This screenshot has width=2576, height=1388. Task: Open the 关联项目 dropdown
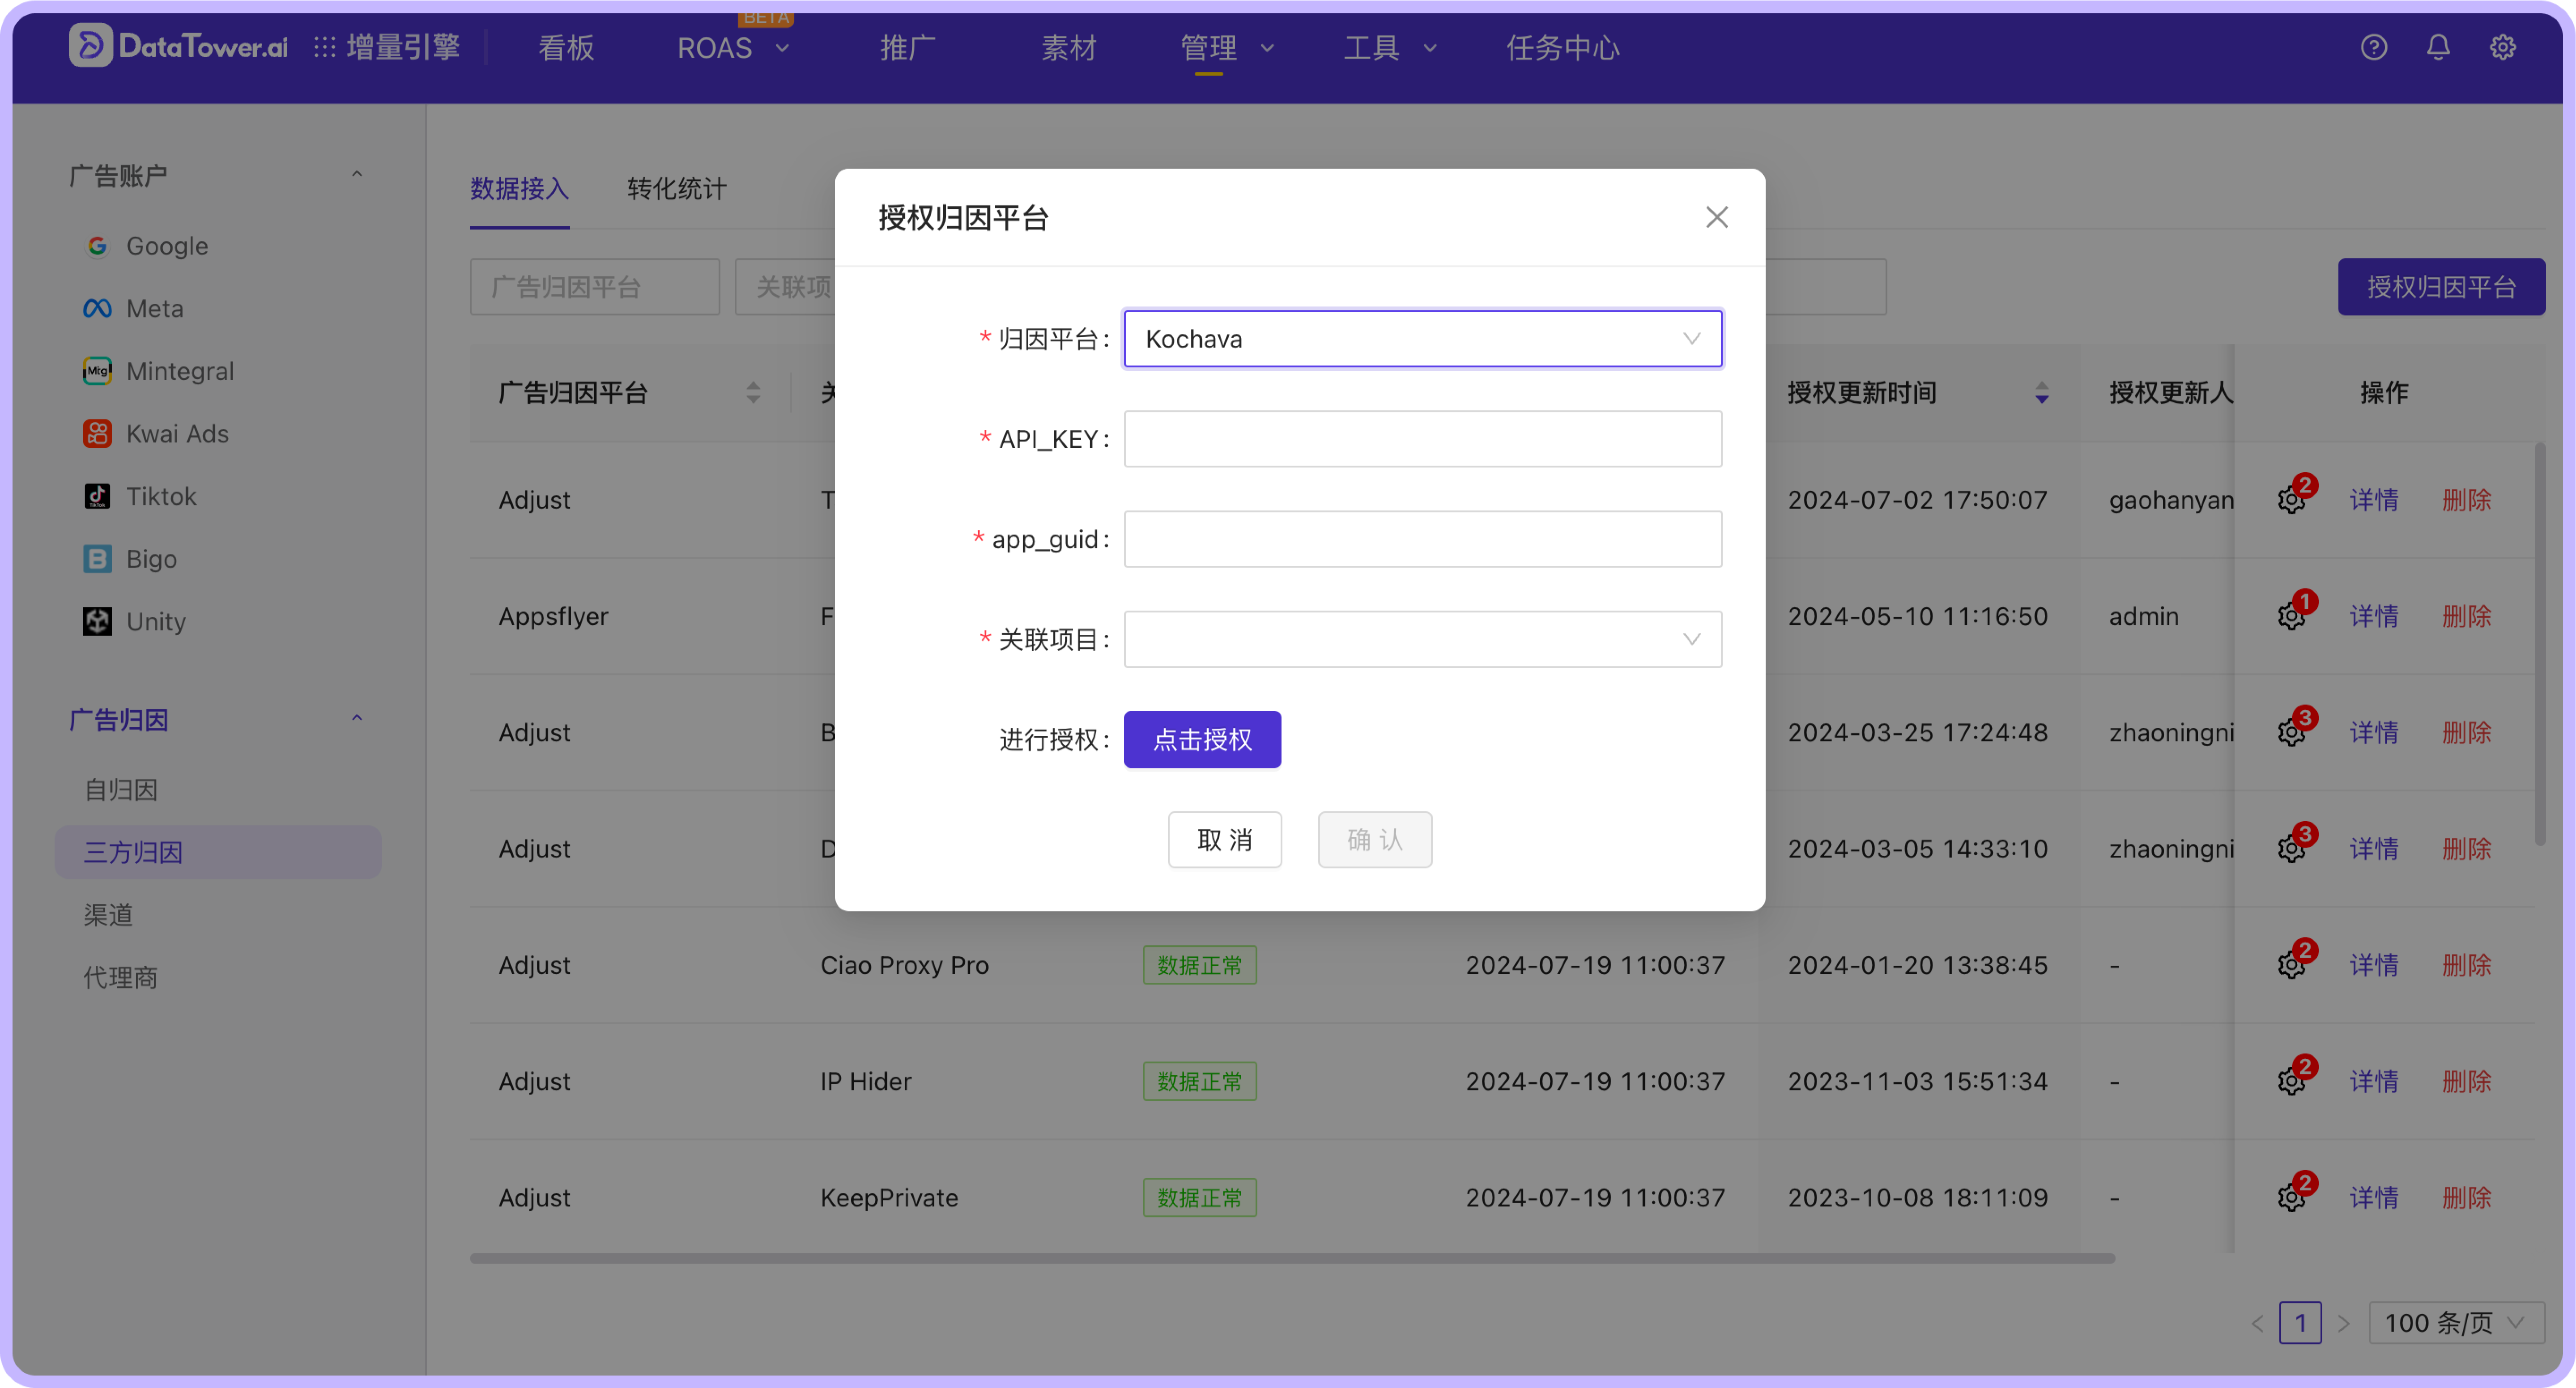(x=1422, y=639)
